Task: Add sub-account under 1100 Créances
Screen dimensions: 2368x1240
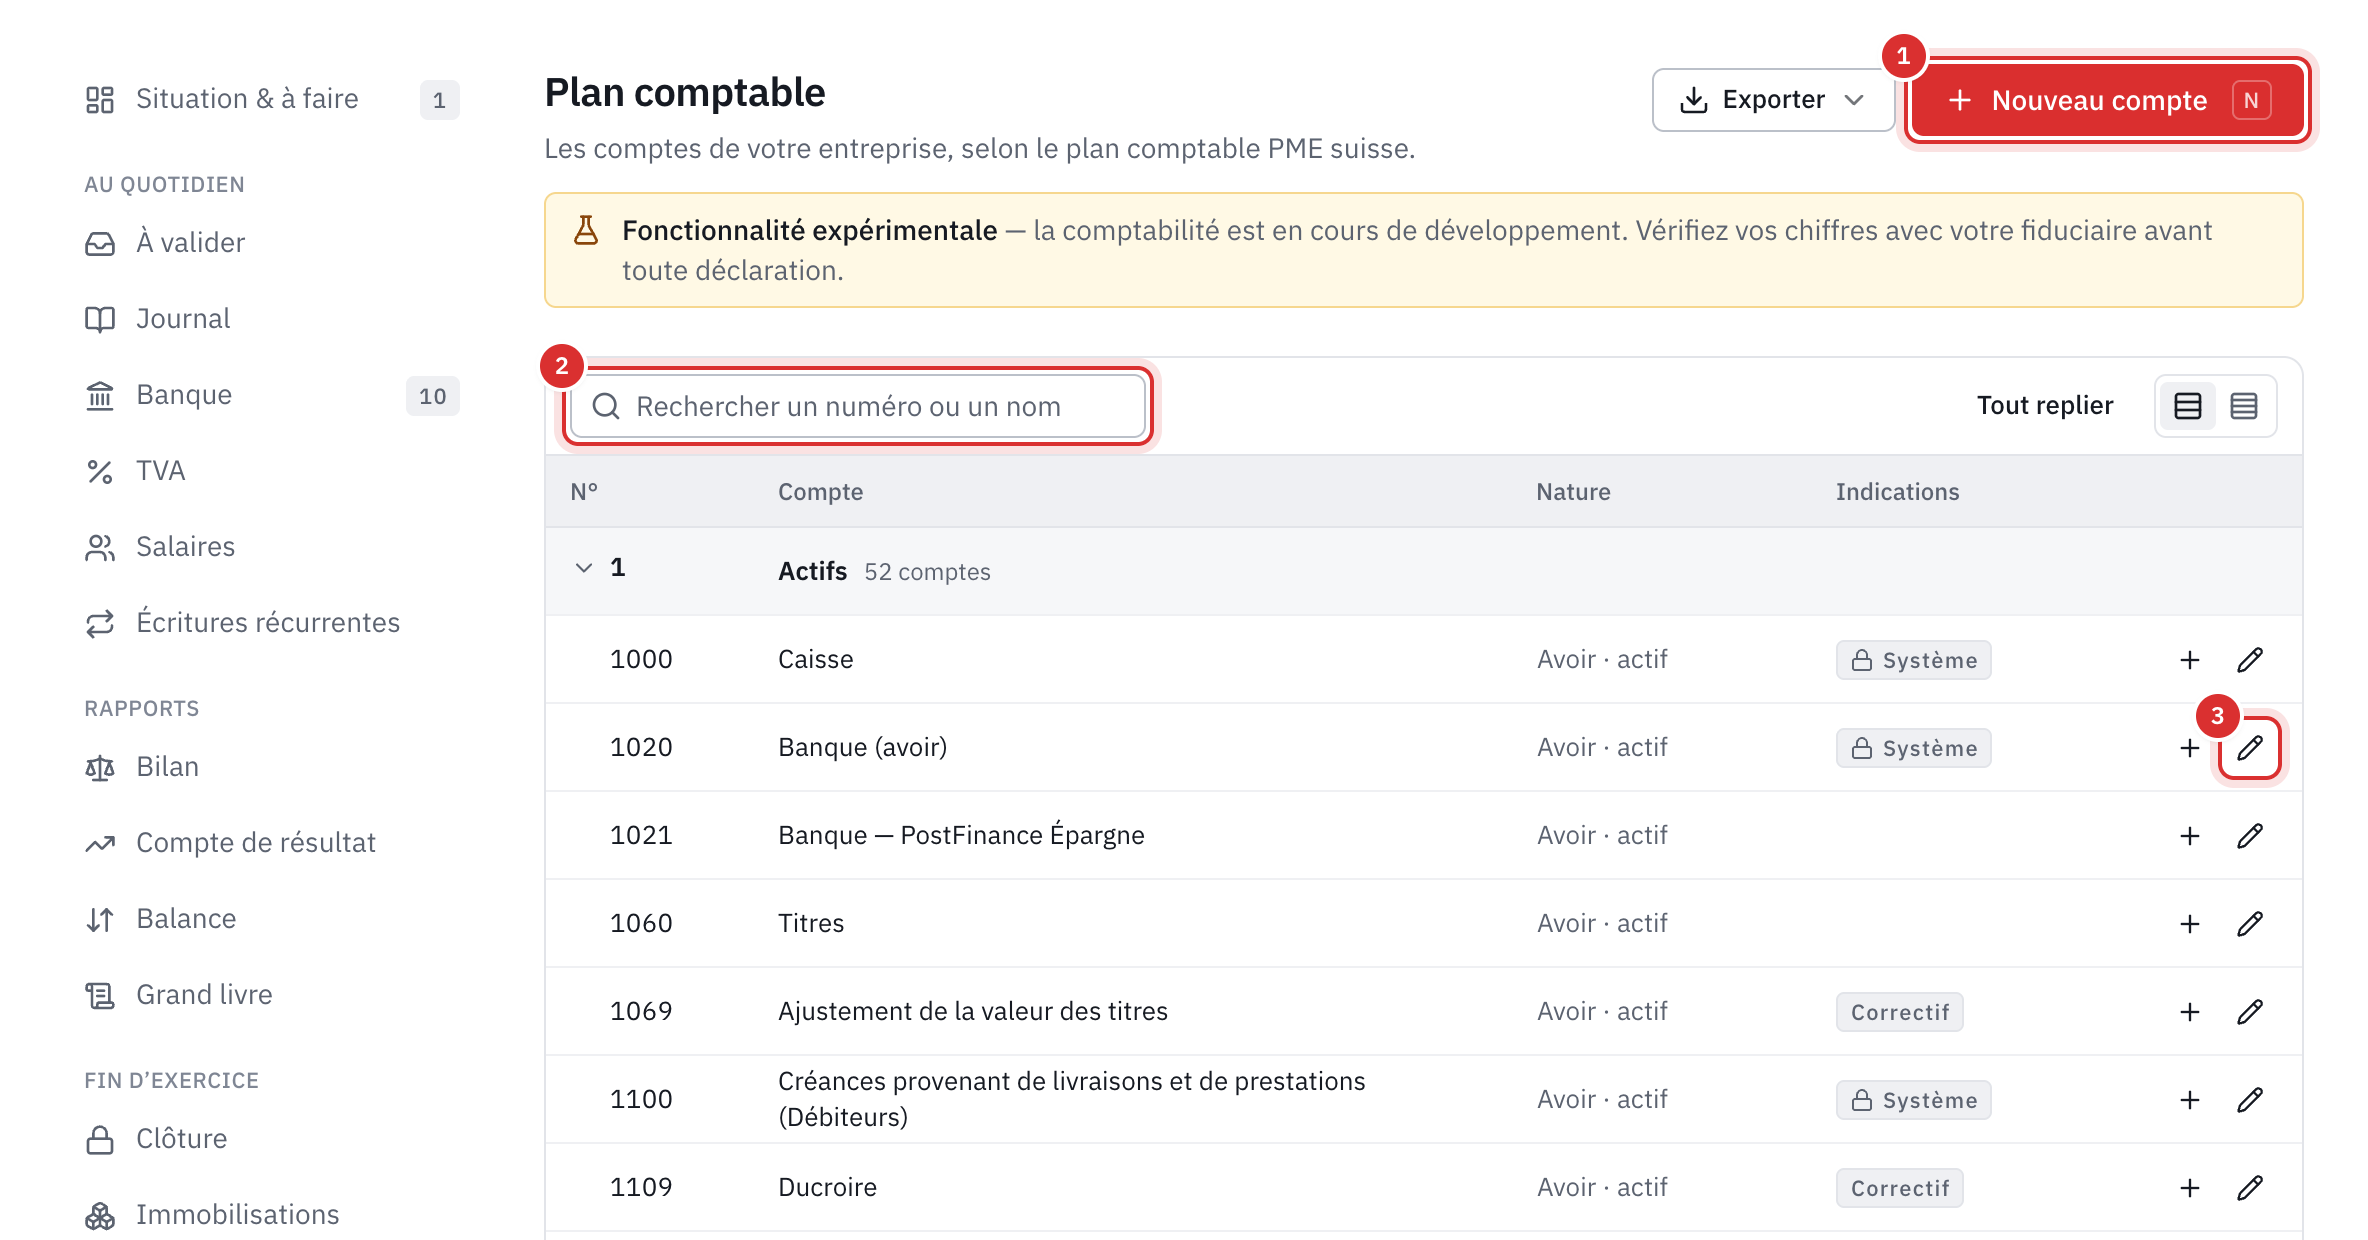Action: tap(2190, 1100)
